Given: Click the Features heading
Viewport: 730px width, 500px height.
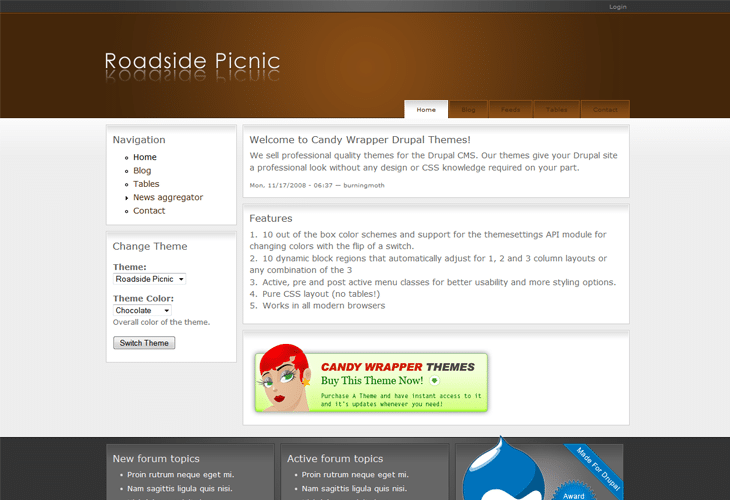Looking at the screenshot, I should 270,218.
